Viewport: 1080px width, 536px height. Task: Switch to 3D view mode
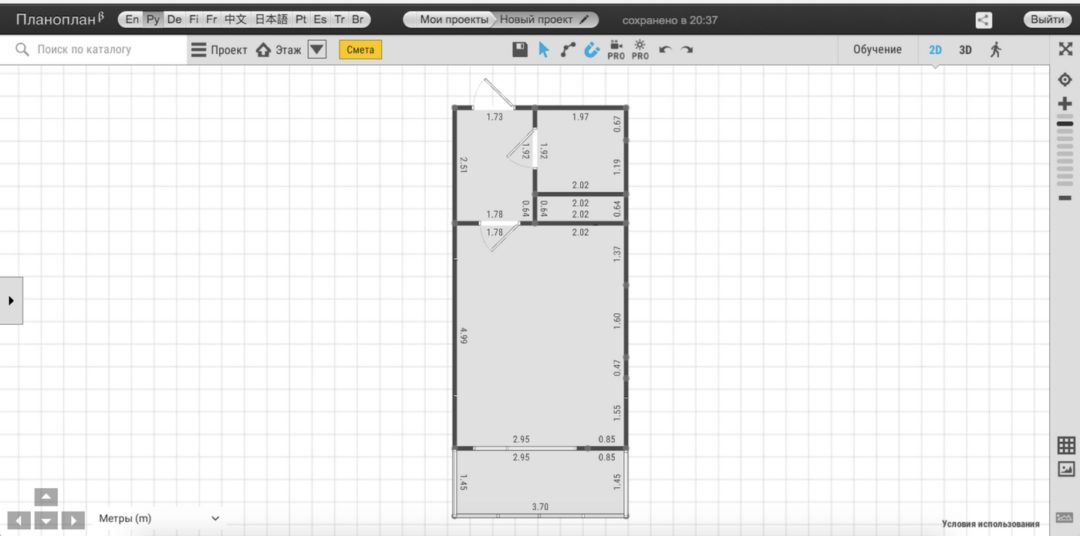tap(965, 49)
